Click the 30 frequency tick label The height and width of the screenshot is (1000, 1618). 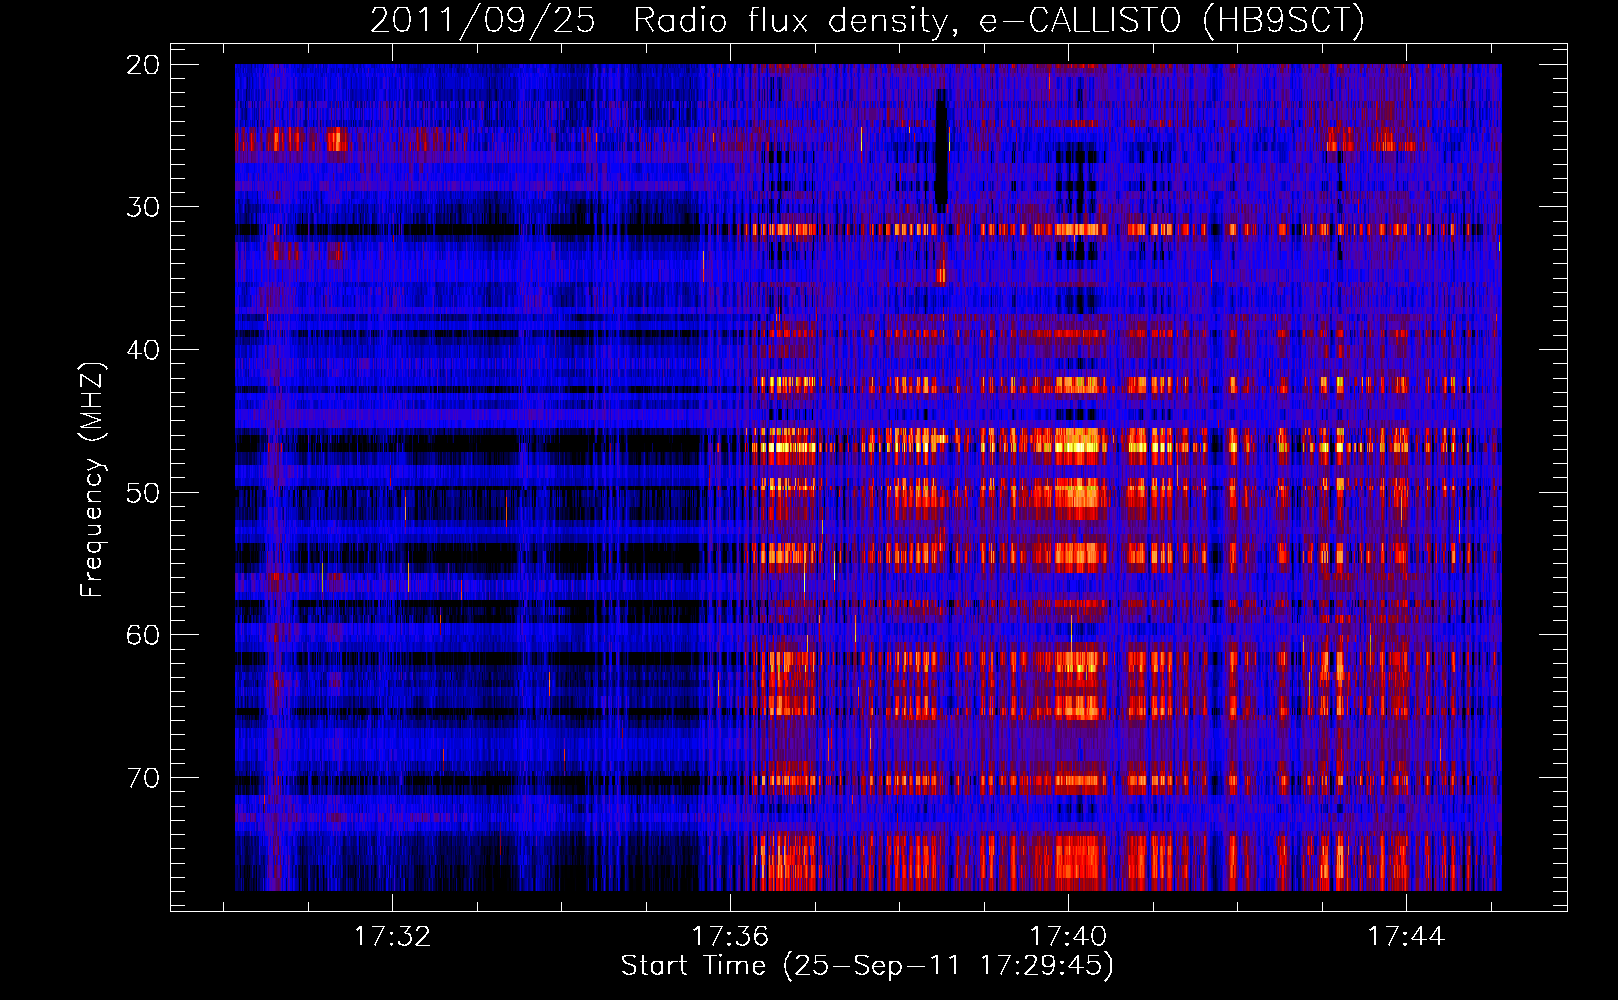click(x=144, y=207)
